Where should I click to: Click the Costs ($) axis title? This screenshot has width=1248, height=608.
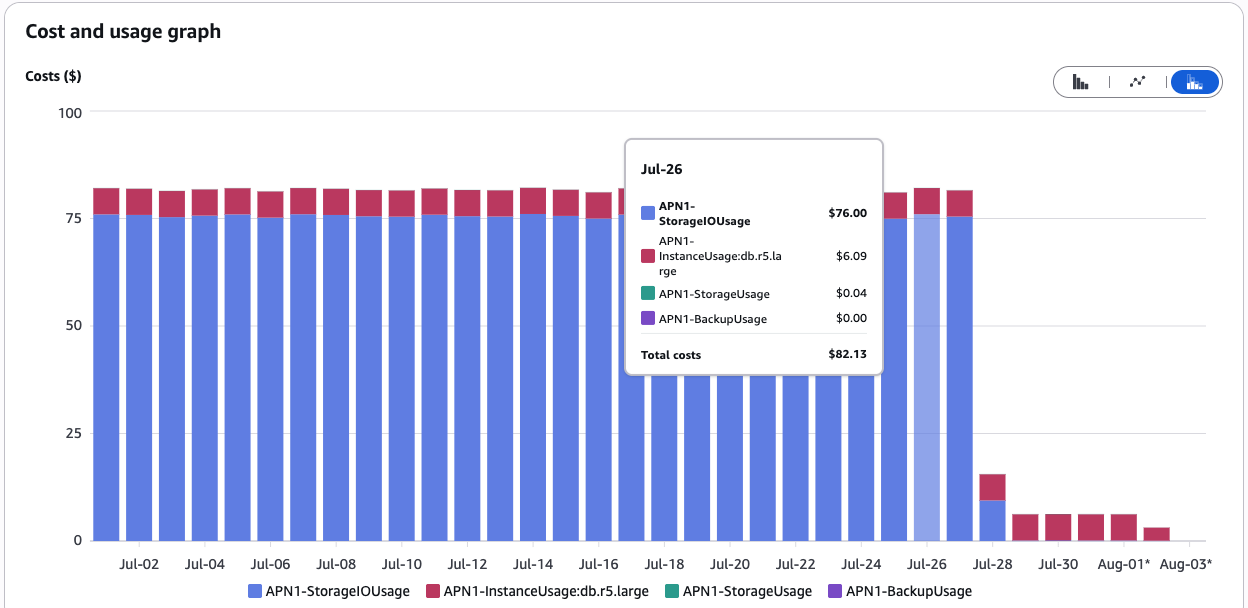[x=53, y=76]
